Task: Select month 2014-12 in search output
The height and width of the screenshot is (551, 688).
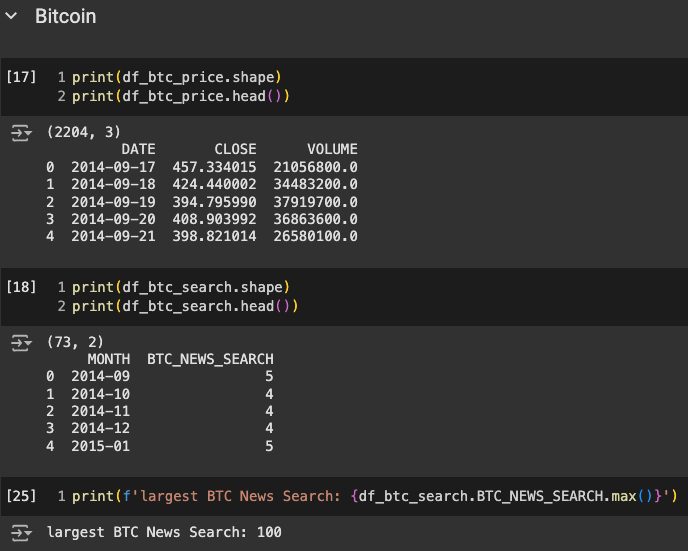Action: [x=100, y=428]
